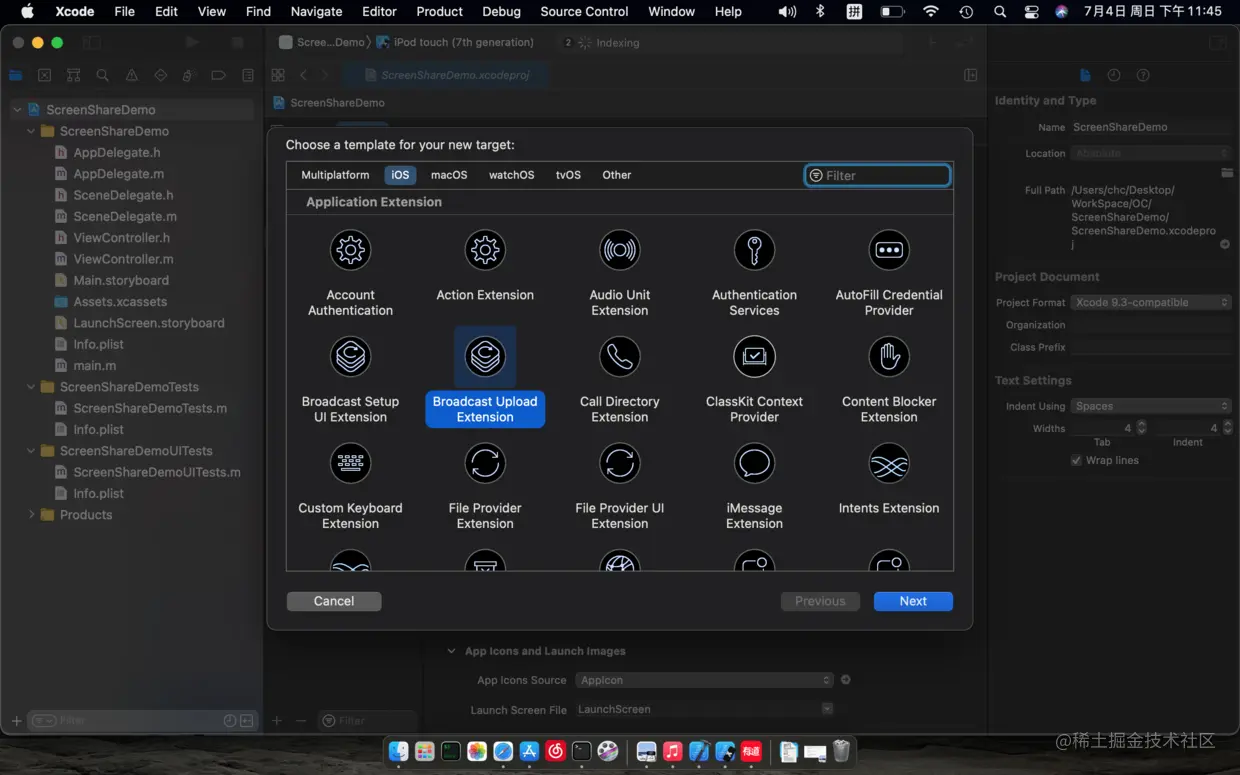Select the Intents Extension template
This screenshot has width=1240, height=775.
[x=889, y=480]
